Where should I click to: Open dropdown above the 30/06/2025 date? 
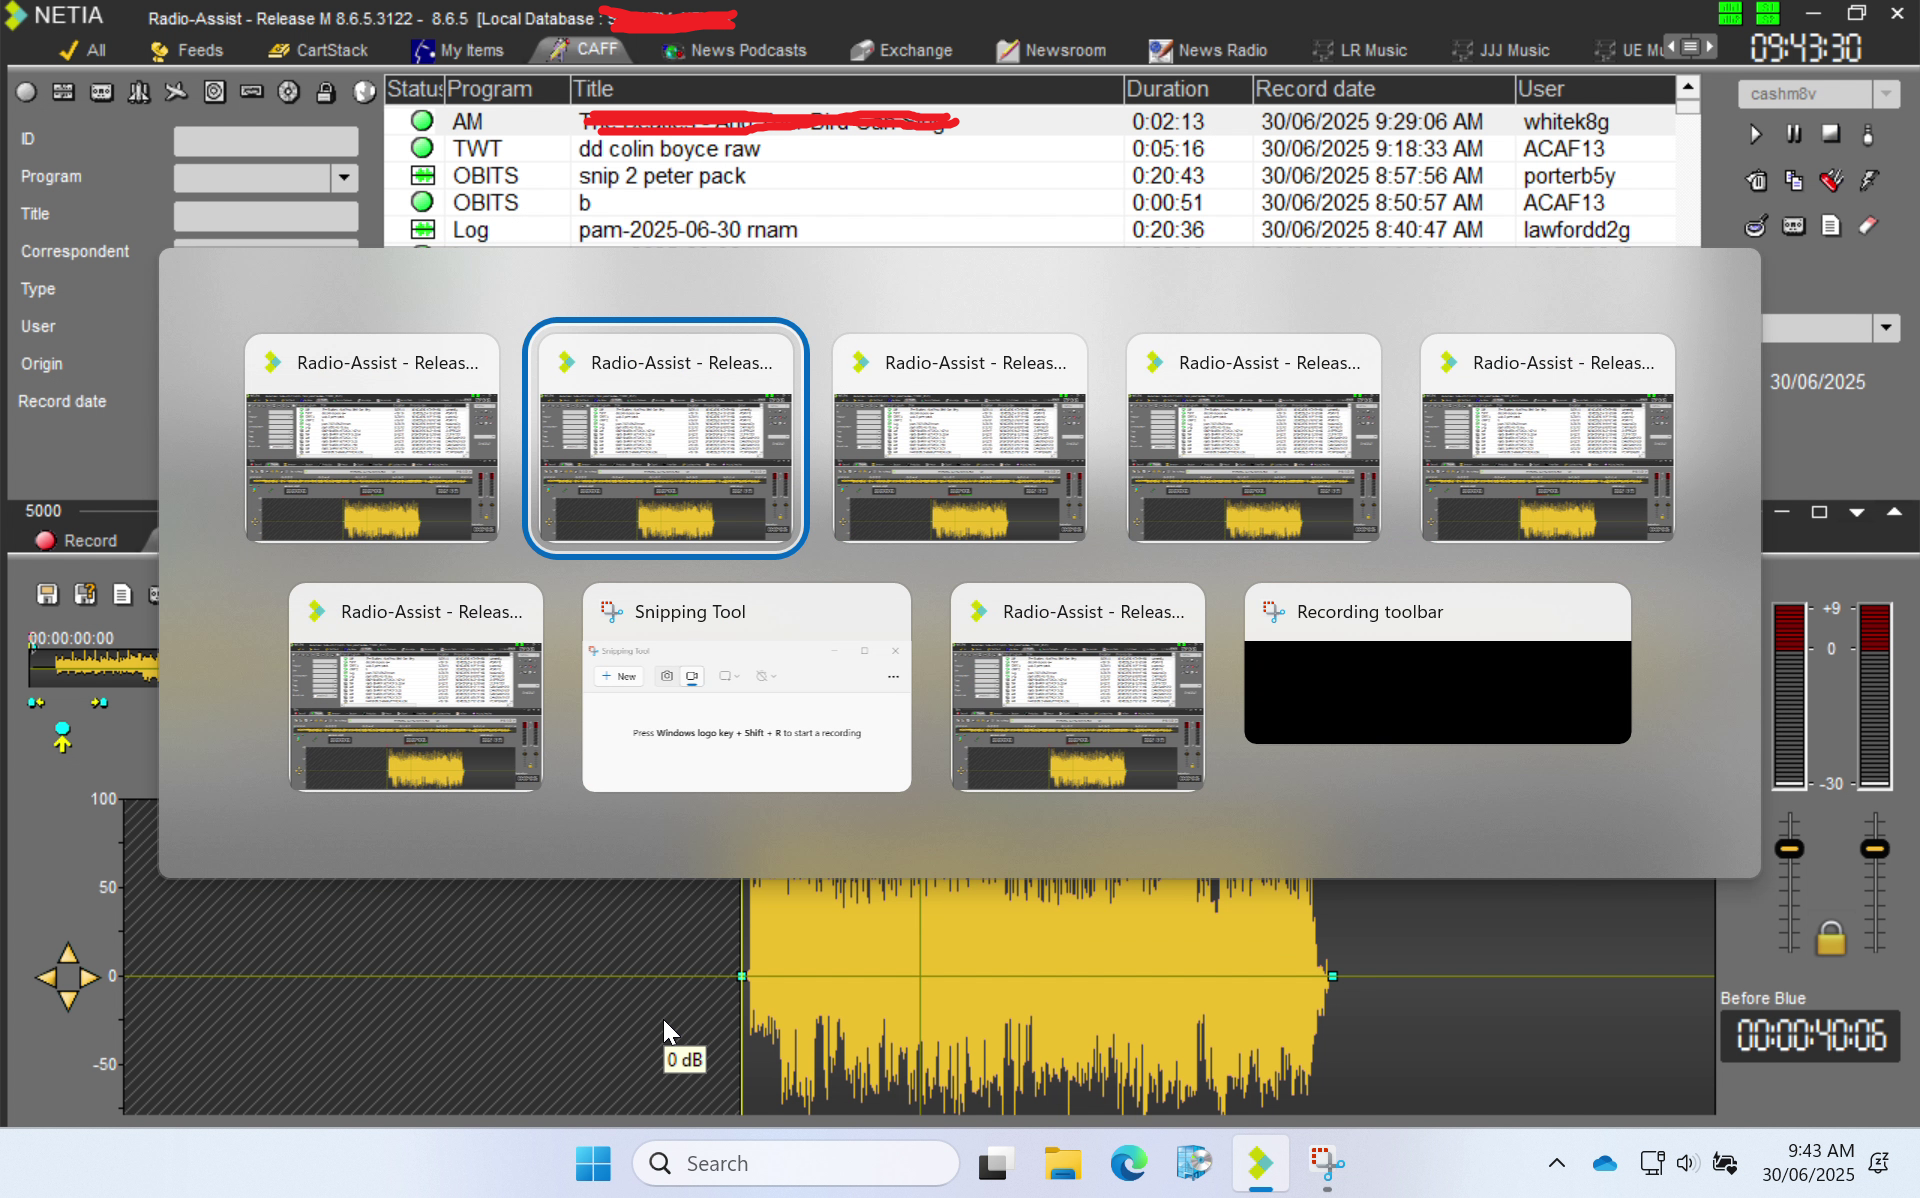pos(1886,328)
